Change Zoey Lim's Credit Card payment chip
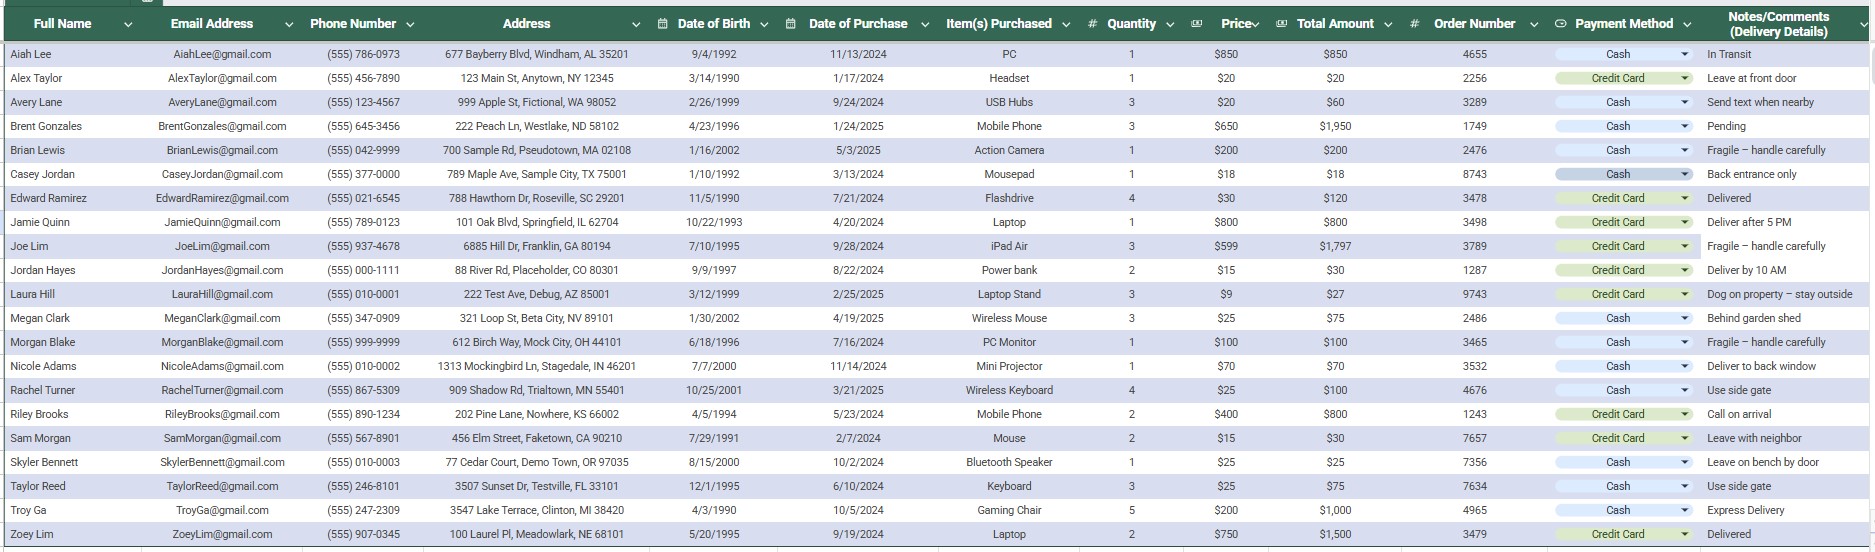 (x=1684, y=534)
